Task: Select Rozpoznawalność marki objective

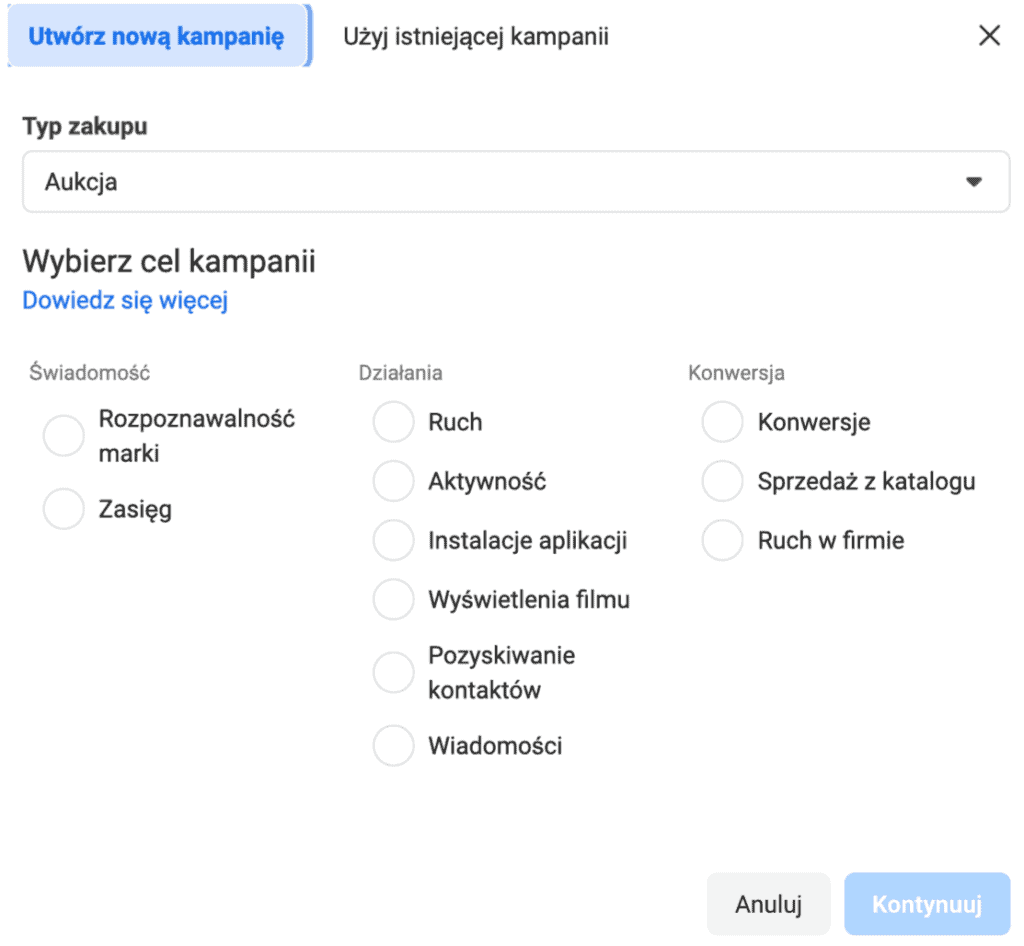Action: tap(64, 436)
